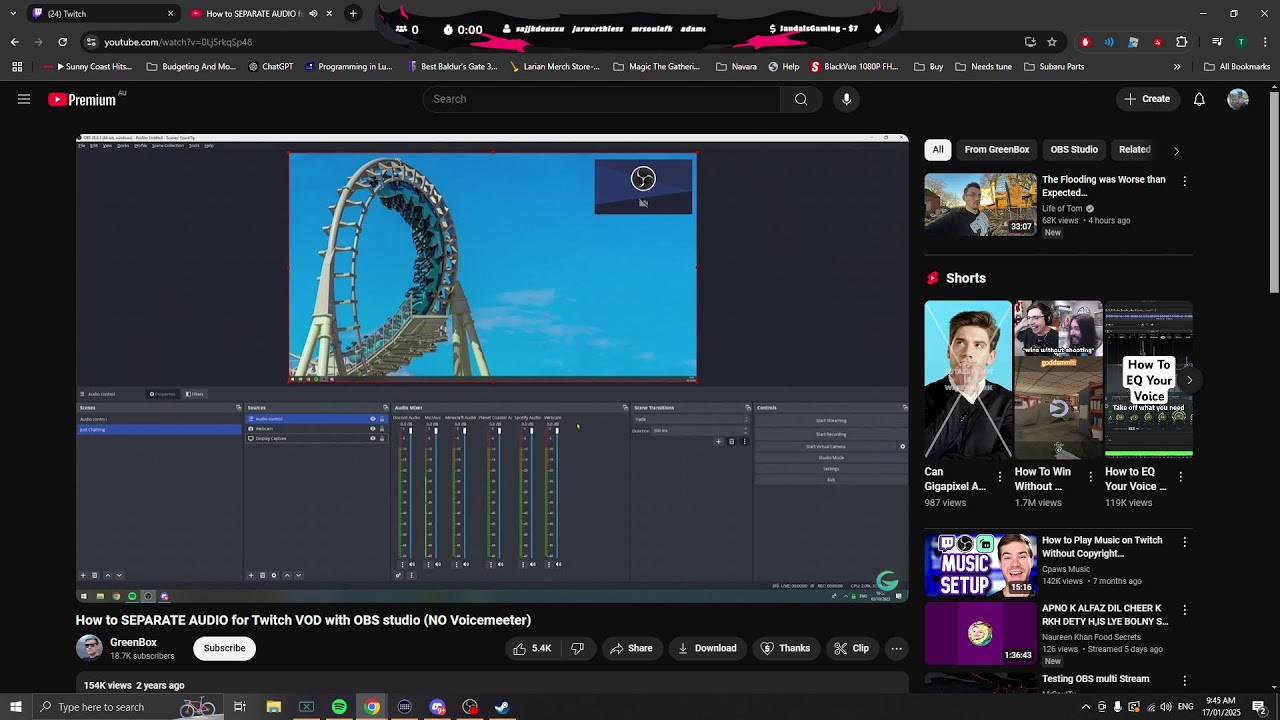Open the Chrome profile T avatar
The height and width of the screenshot is (720, 1280).
click(x=1241, y=42)
